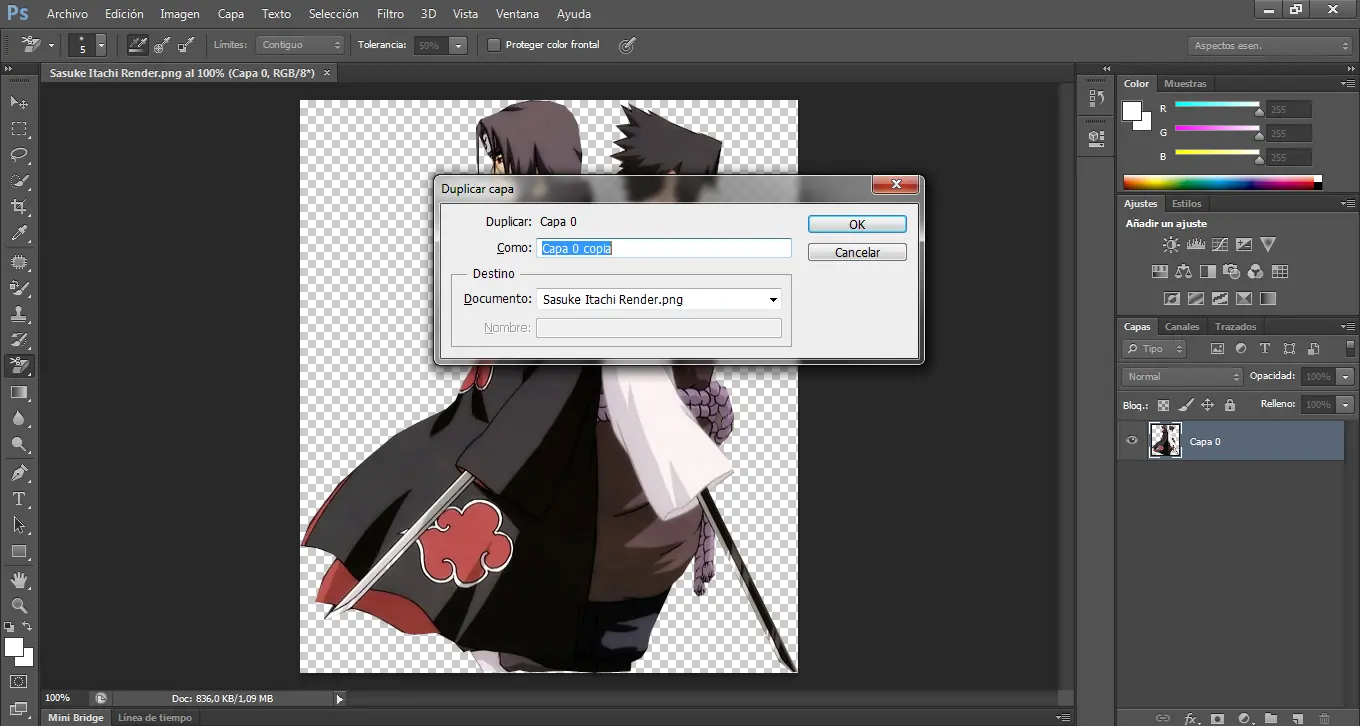Image resolution: width=1360 pixels, height=726 pixels.
Task: Select the Rectangular Marquee tool
Action: pyautogui.click(x=19, y=129)
